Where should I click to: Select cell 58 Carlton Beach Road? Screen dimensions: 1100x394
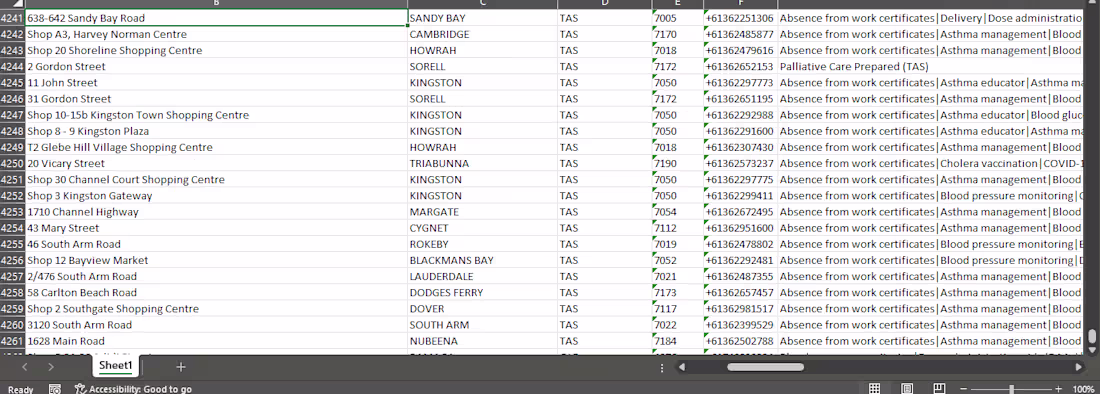pos(216,292)
